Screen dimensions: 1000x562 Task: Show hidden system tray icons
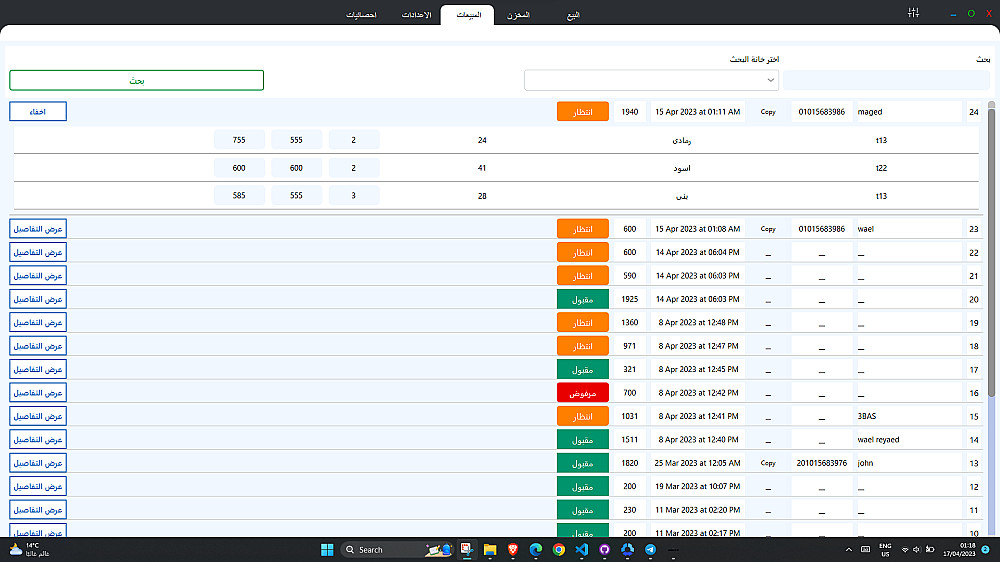coord(849,550)
